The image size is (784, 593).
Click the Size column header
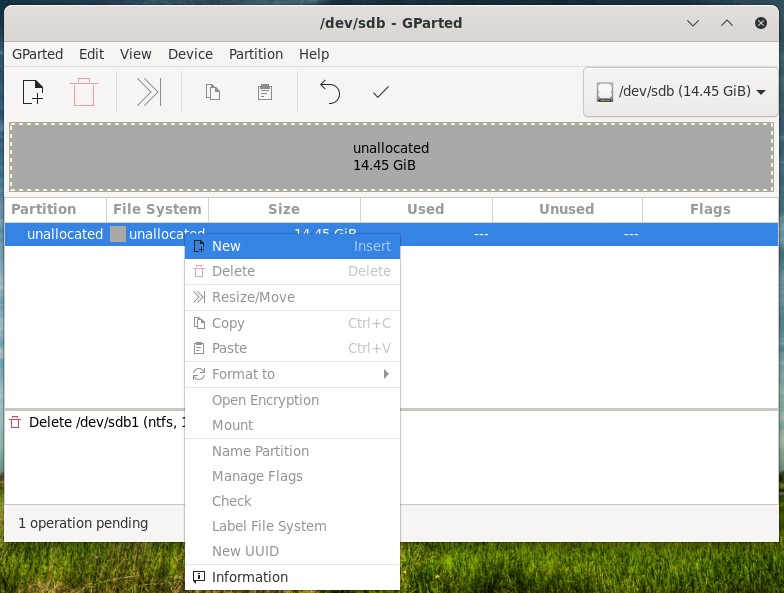point(284,209)
